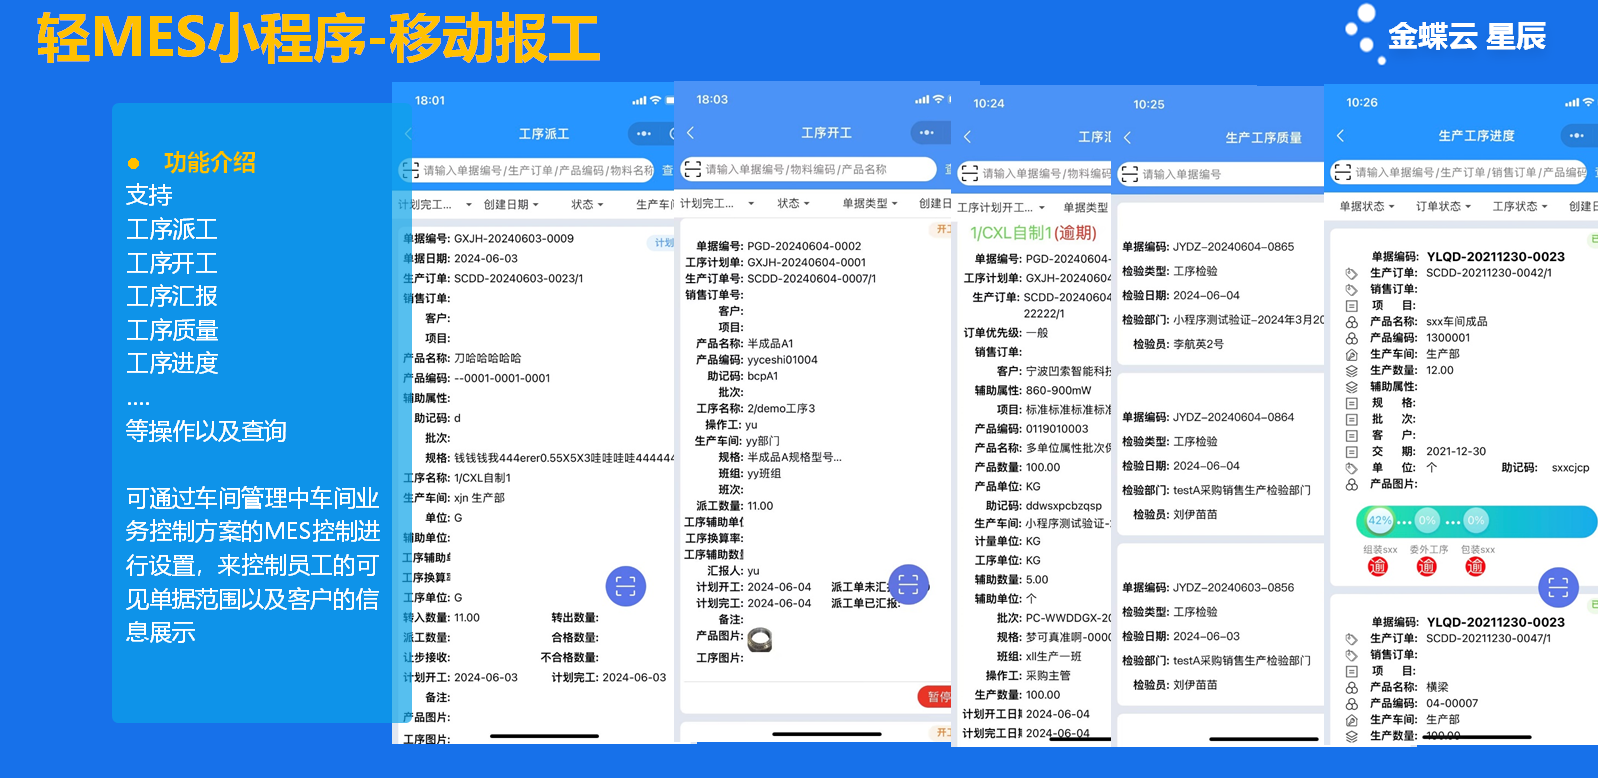Tap overdue badge under 包装sxx

(x=1475, y=567)
